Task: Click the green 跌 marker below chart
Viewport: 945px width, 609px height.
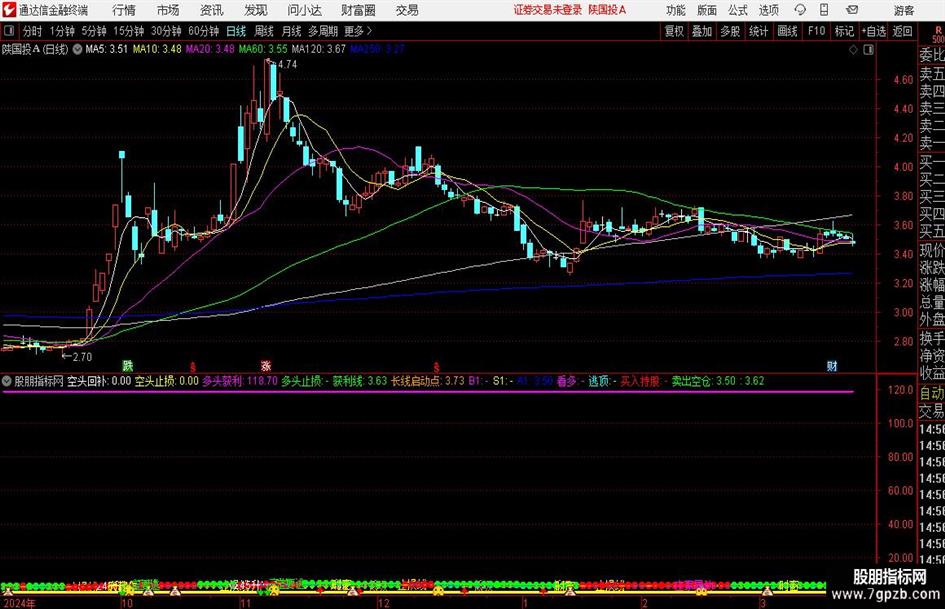Action: (127, 365)
